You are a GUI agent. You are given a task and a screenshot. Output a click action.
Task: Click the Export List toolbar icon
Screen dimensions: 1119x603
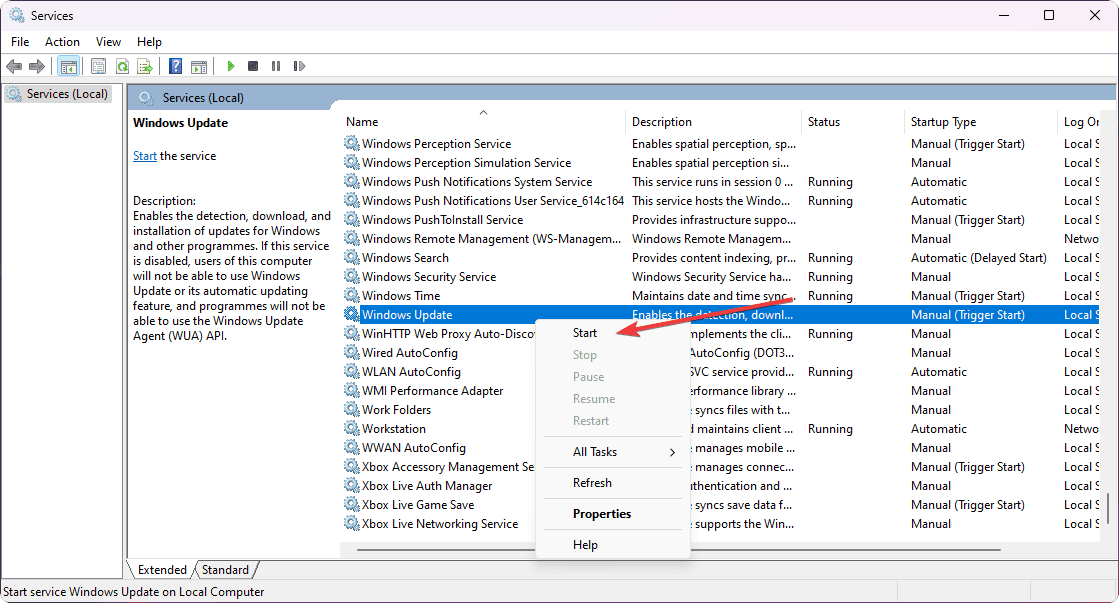[146, 66]
